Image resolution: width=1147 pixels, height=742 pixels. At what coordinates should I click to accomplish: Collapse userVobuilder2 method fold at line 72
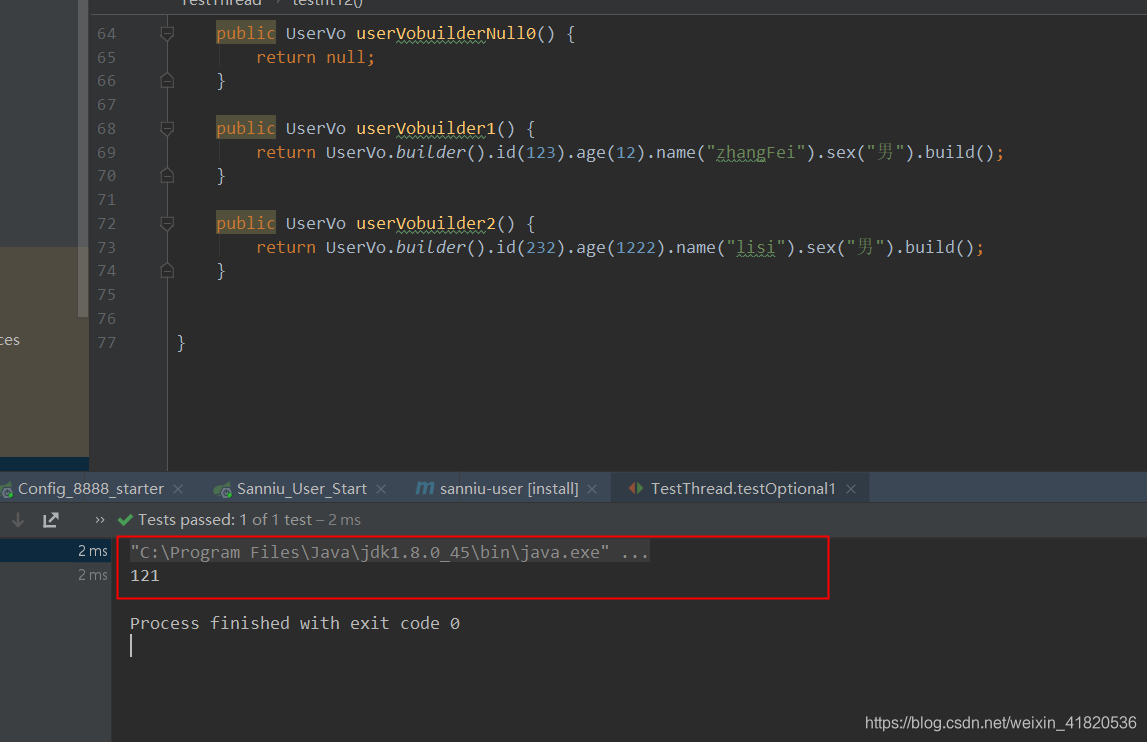point(167,224)
